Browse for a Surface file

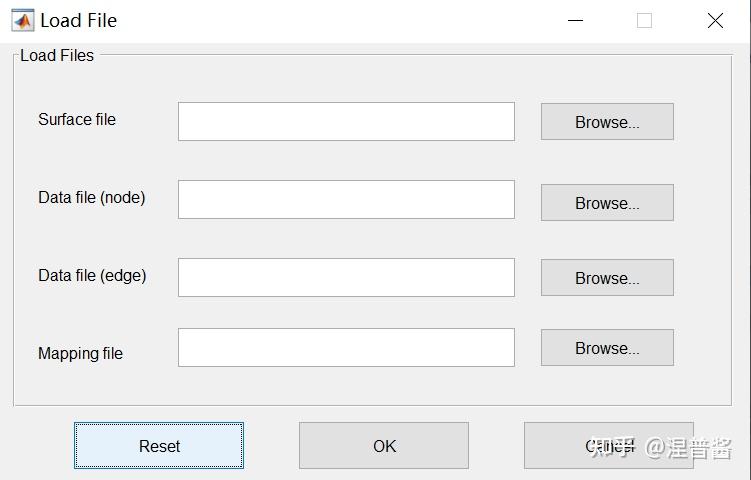click(x=607, y=122)
